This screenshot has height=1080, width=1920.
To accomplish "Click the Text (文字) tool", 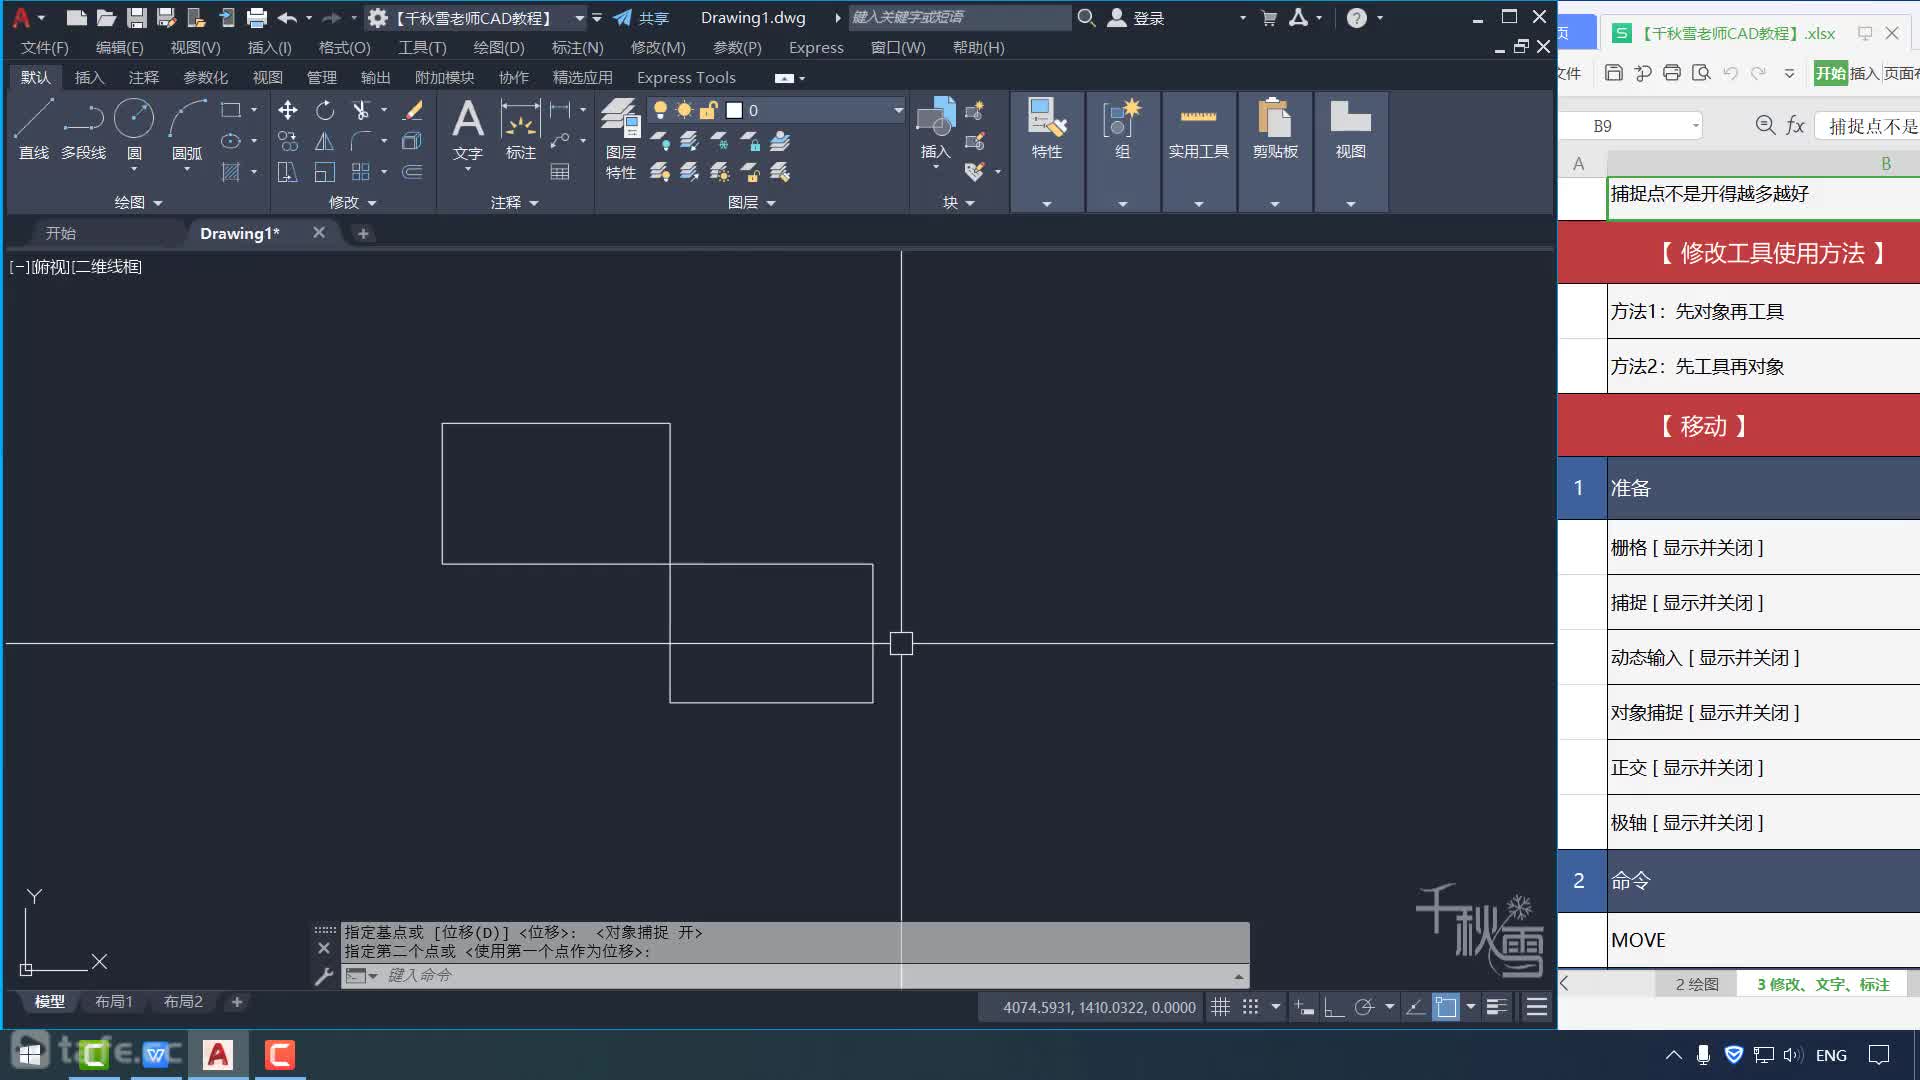I will pos(468,128).
